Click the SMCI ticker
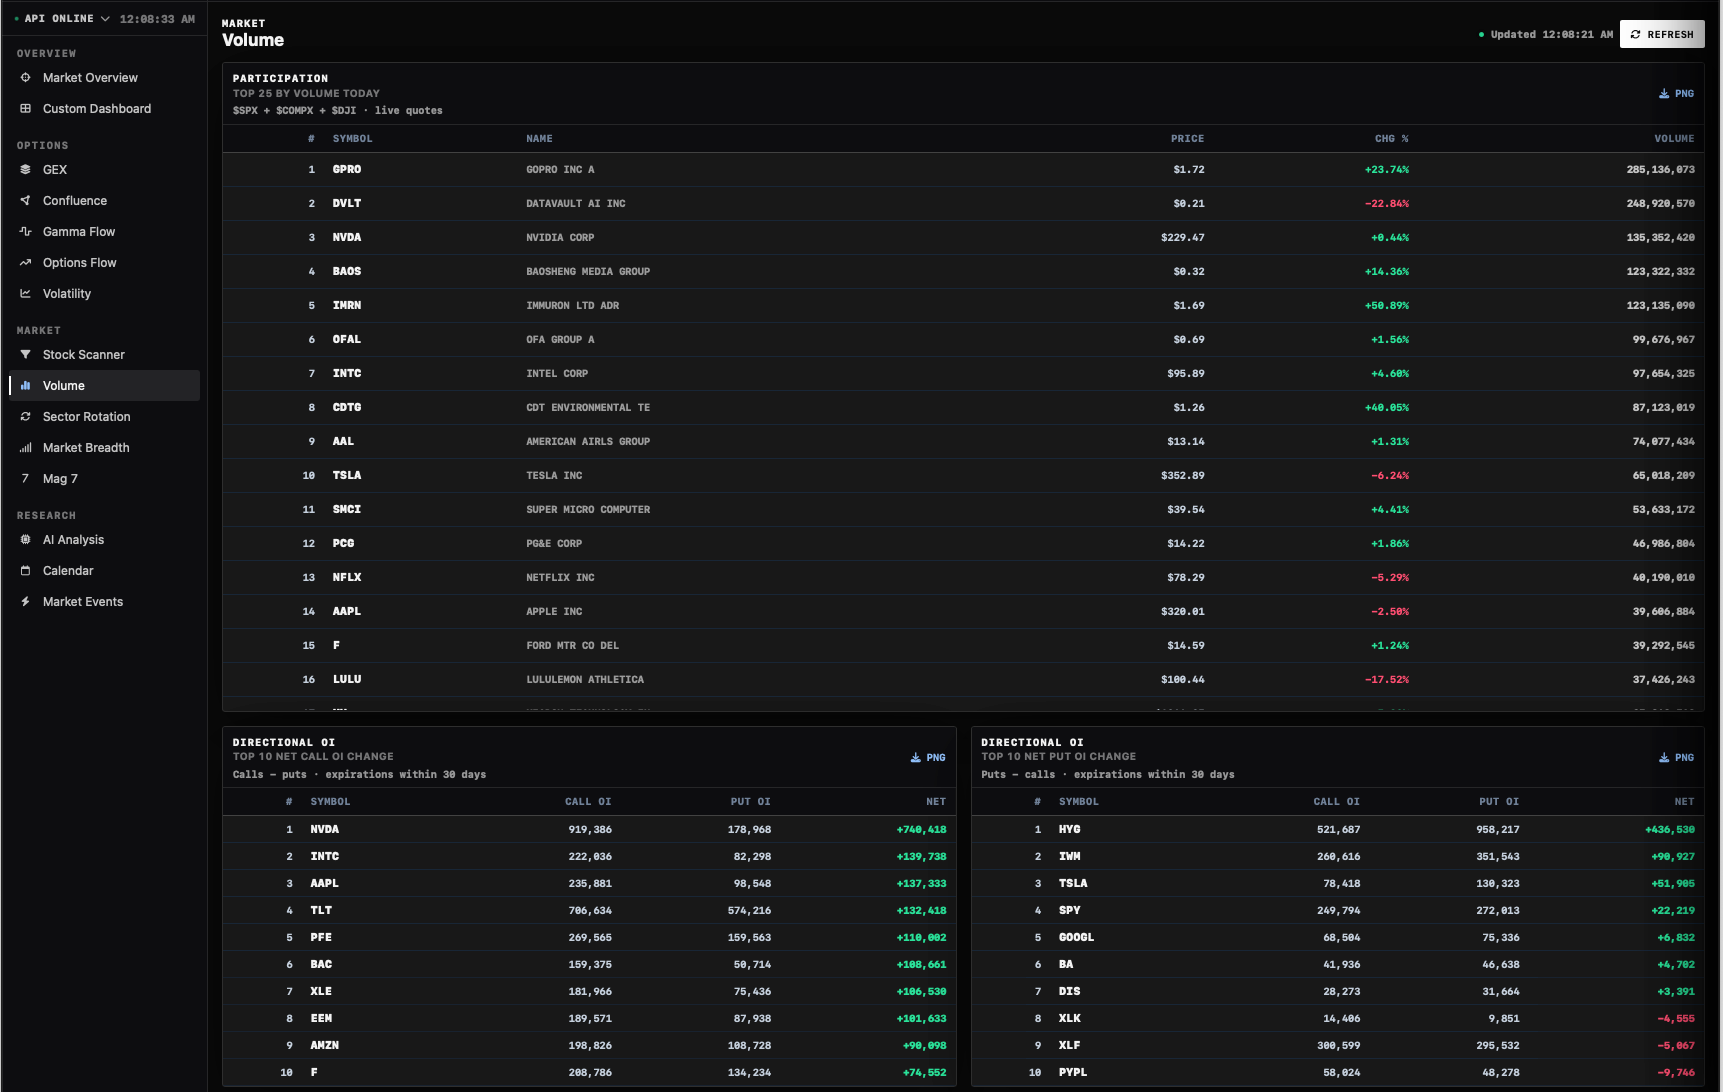Image resolution: width=1723 pixels, height=1092 pixels. coord(347,509)
